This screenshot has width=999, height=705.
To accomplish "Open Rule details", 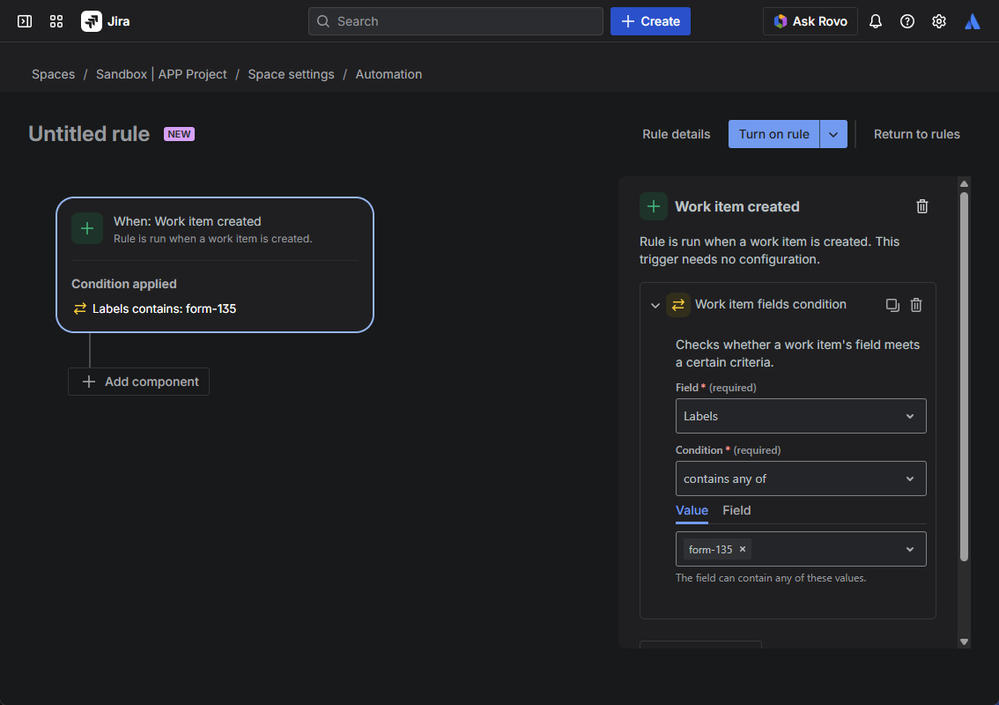I will pos(676,134).
